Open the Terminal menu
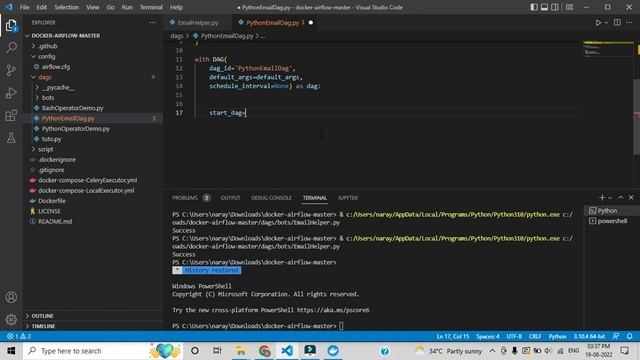 (151, 7)
